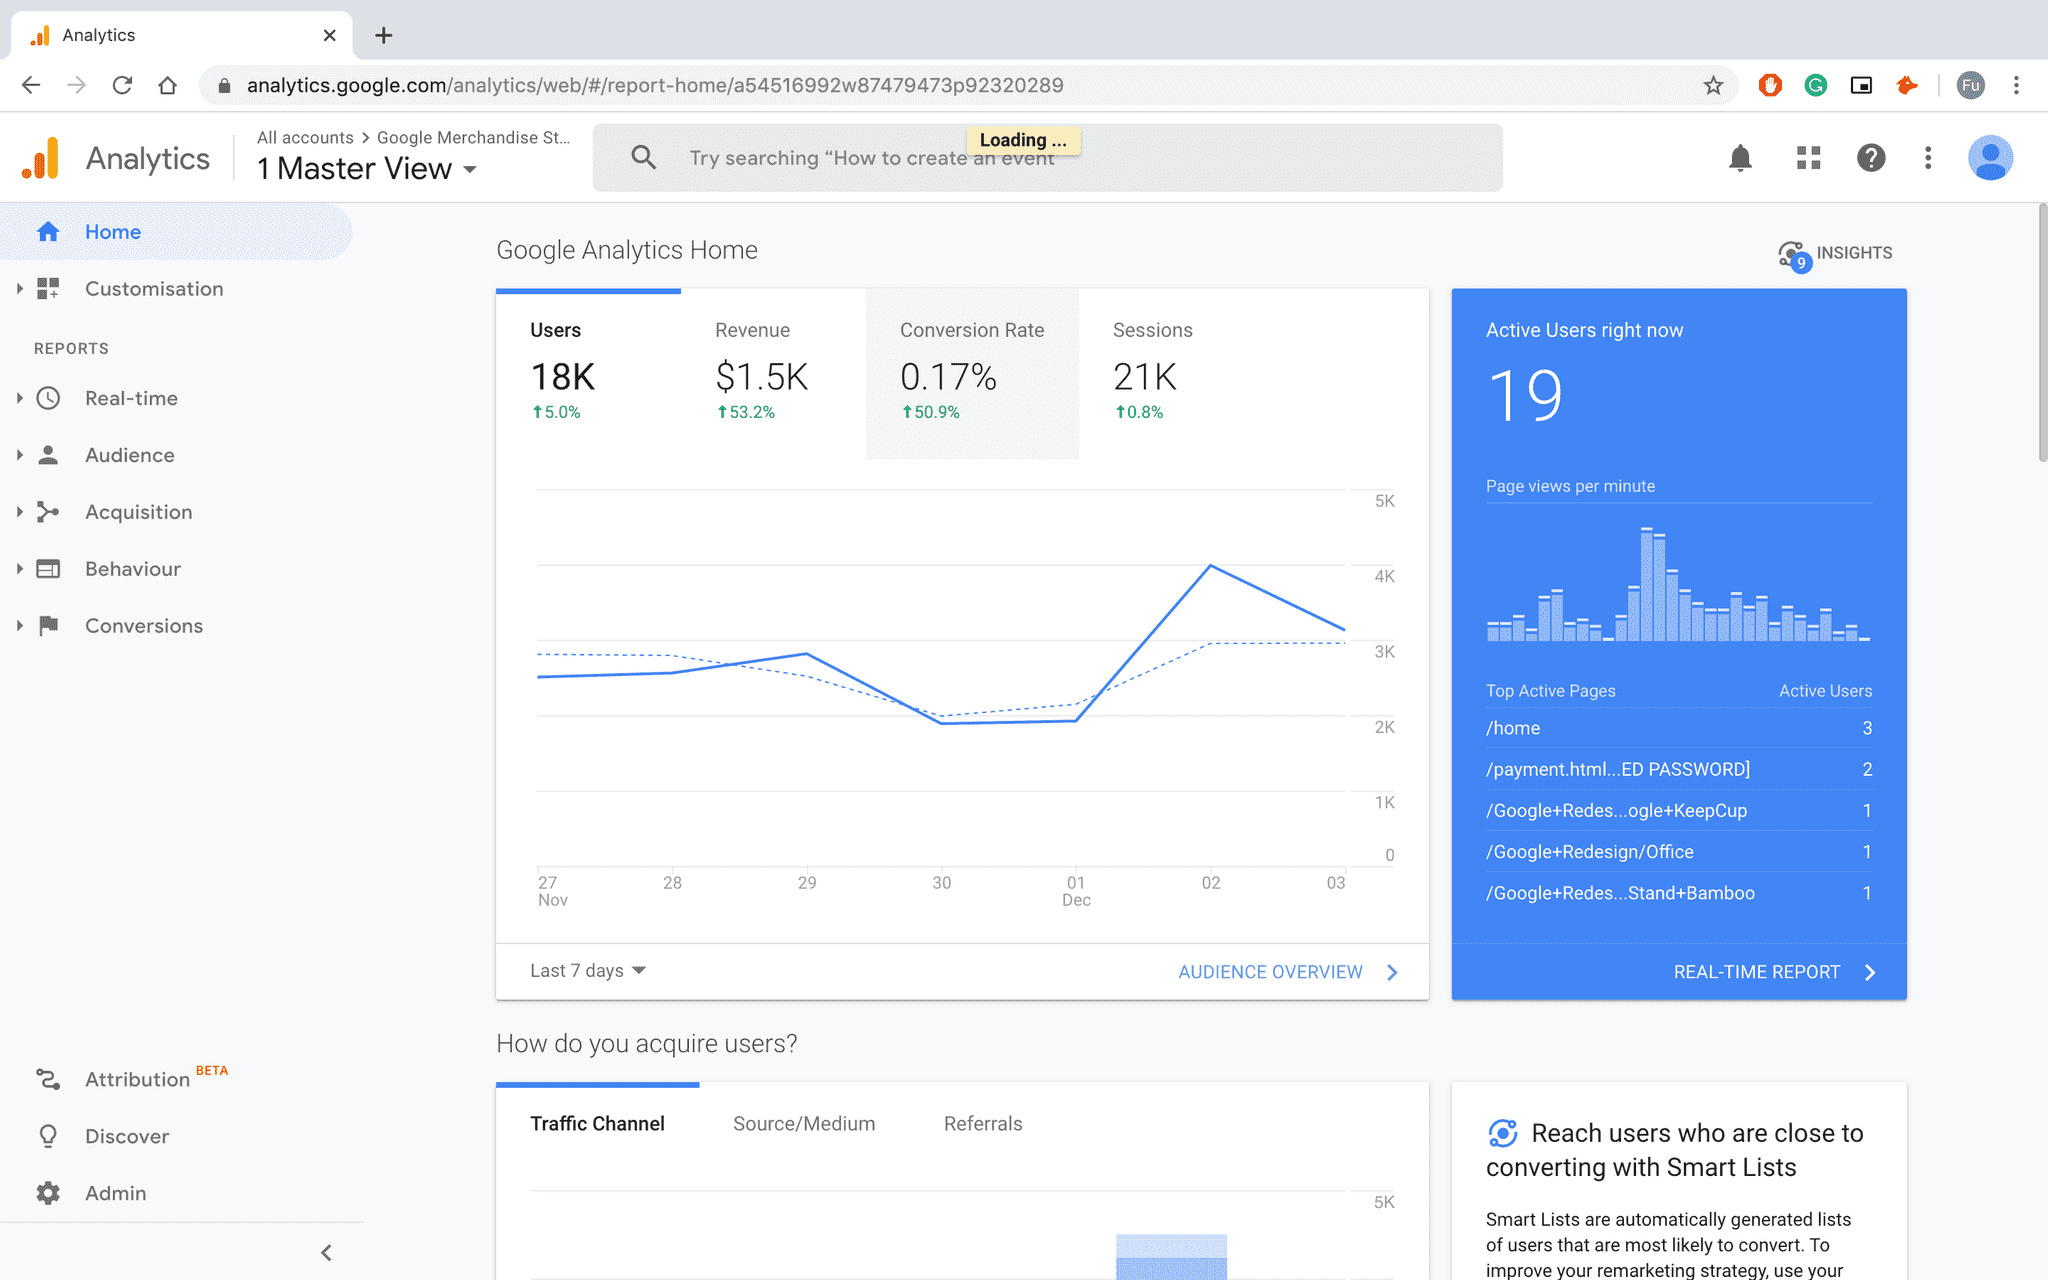This screenshot has height=1280, width=2048.
Task: Click the page vertical scrollbar
Action: (x=2042, y=332)
